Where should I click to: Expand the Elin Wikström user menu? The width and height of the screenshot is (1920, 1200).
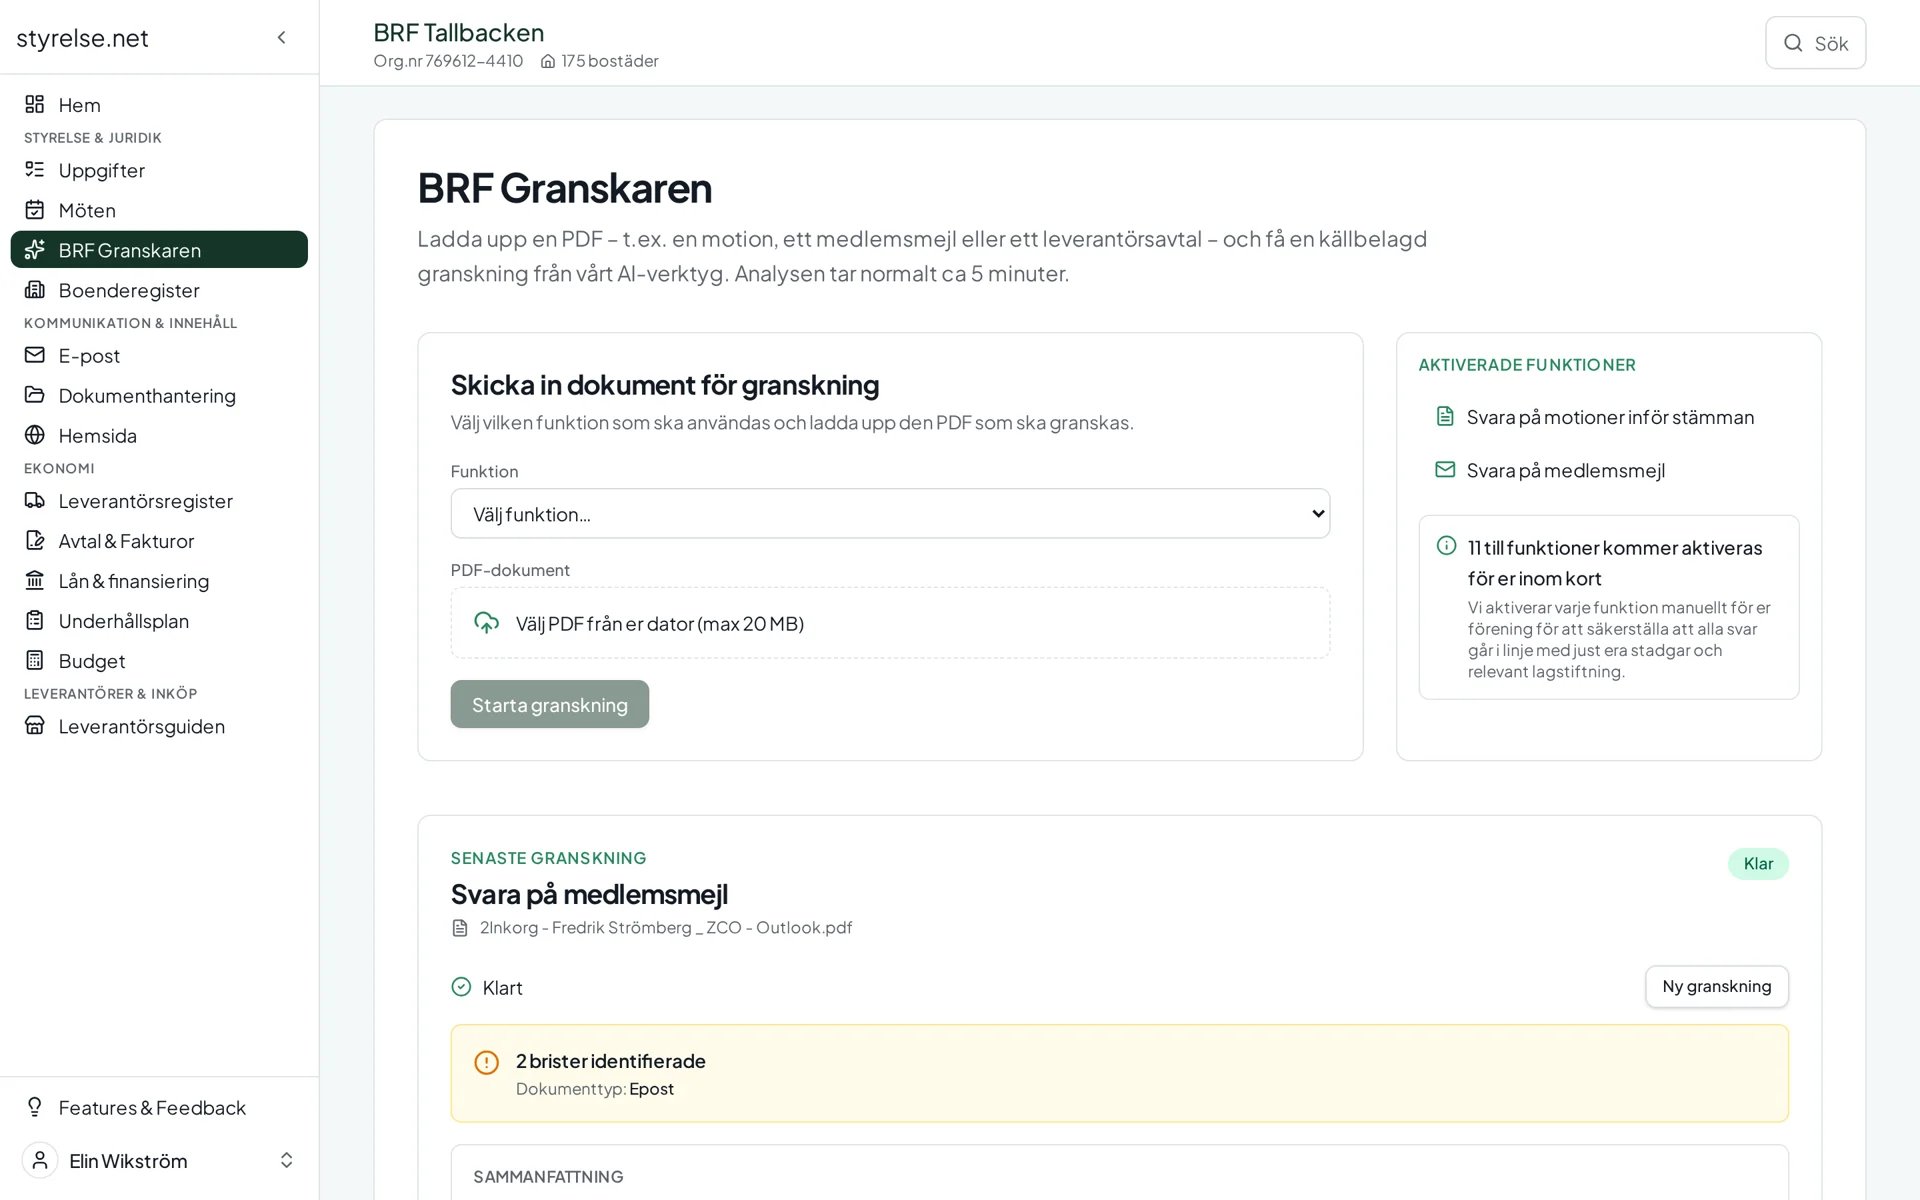pos(160,1160)
